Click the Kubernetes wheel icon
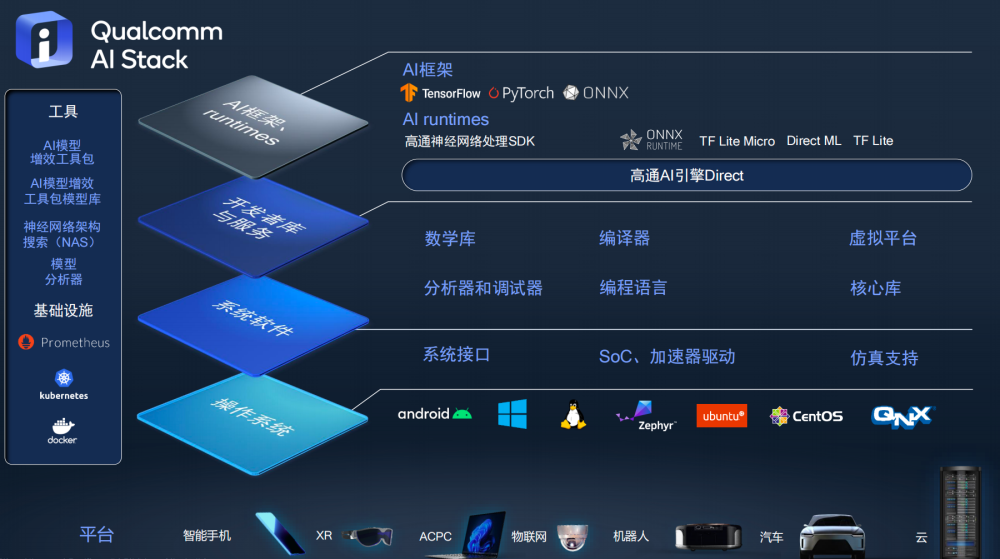 point(64,378)
